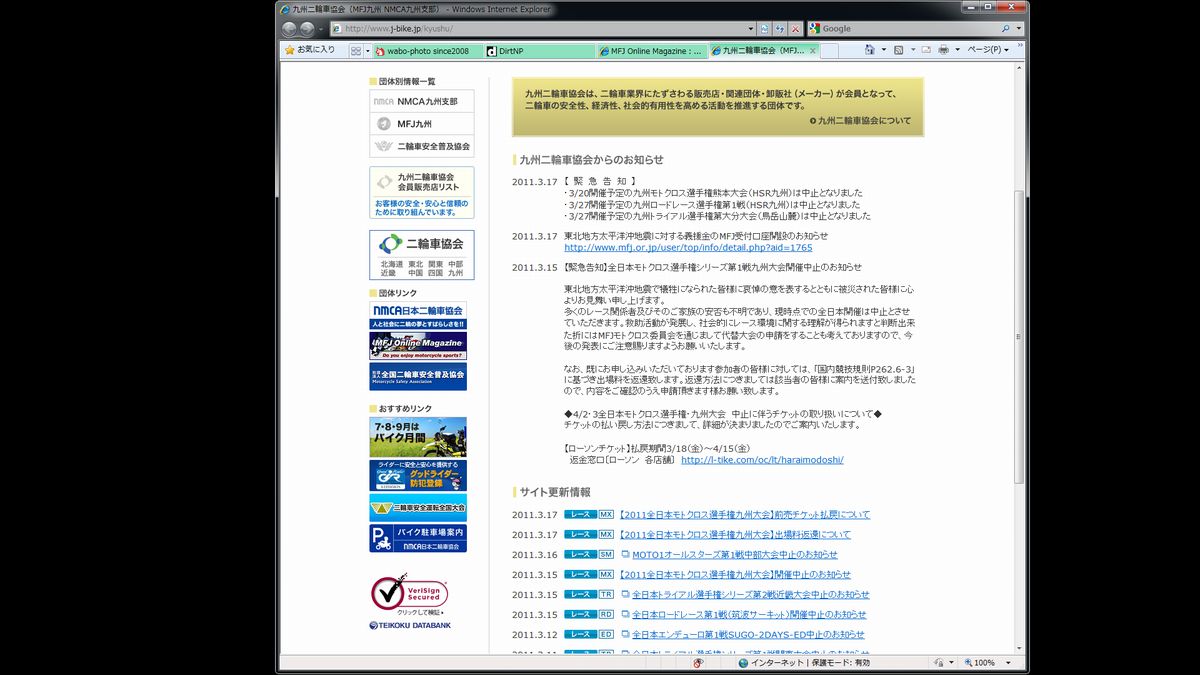Viewport: 1200px width, 675px height.
Task: Switch to MFJ Online Magazine tab
Action: [x=650, y=50]
